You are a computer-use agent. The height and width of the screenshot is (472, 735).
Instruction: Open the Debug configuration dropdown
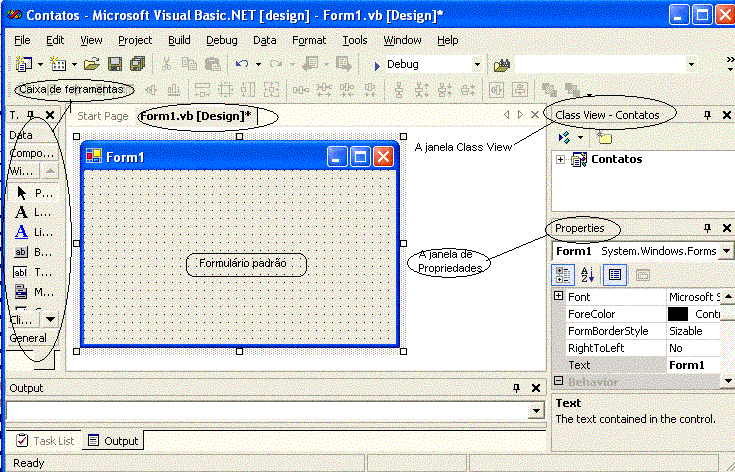477,65
